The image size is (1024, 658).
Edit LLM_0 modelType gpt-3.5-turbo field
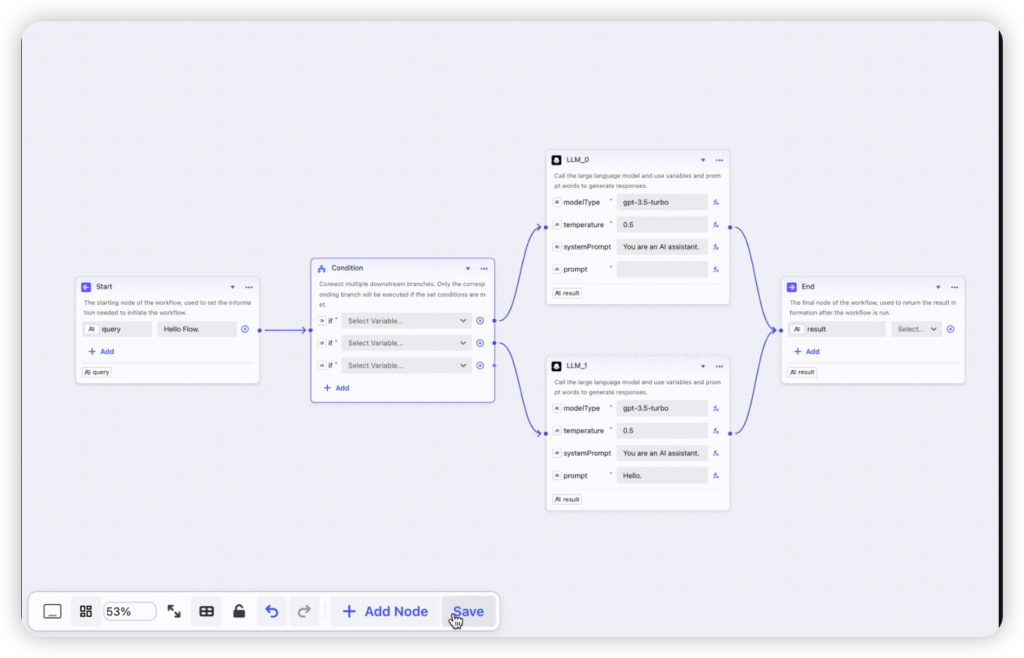(662, 202)
